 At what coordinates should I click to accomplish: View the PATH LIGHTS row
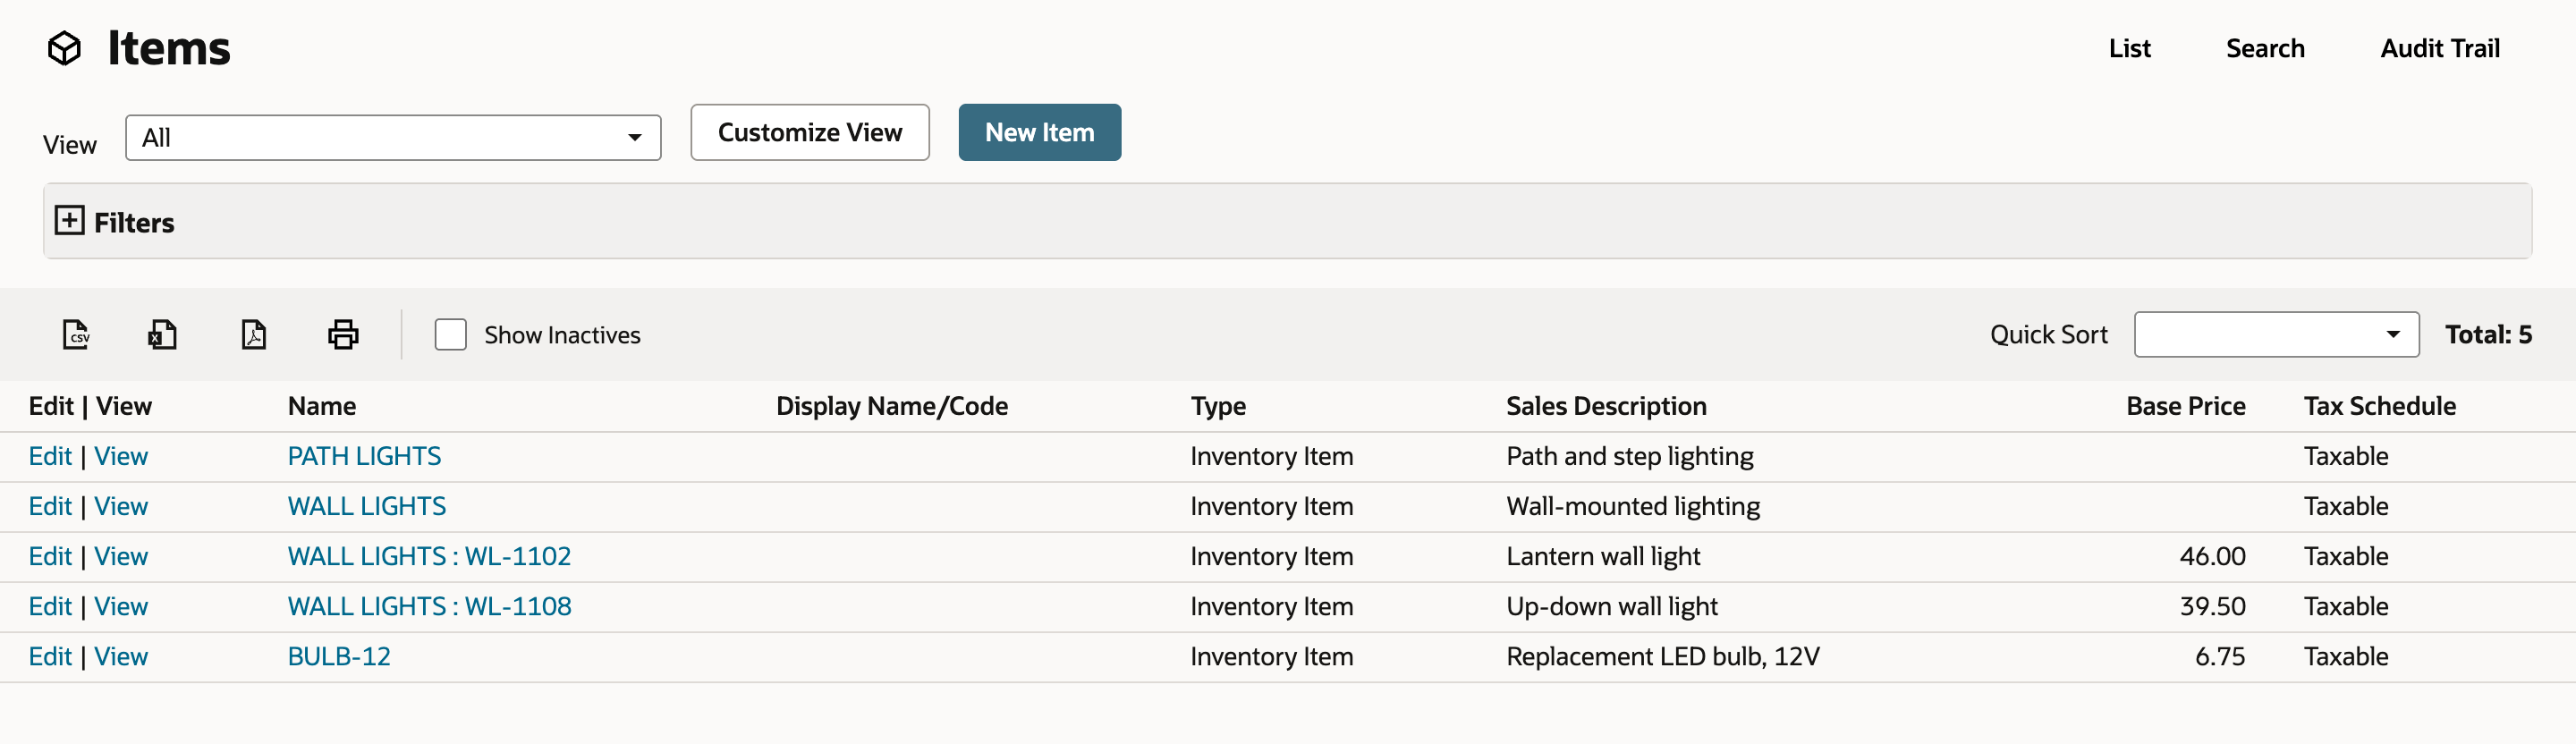pos(121,456)
